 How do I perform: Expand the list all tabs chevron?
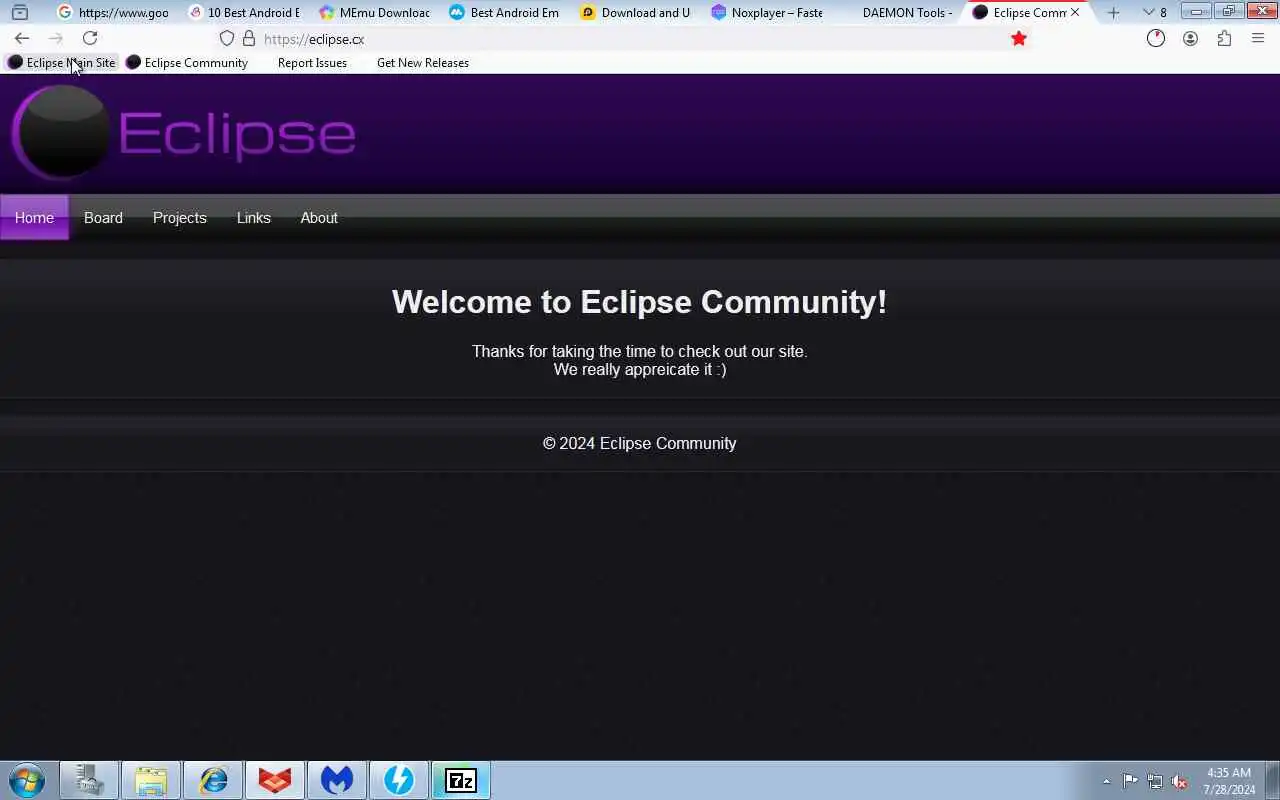click(1149, 13)
